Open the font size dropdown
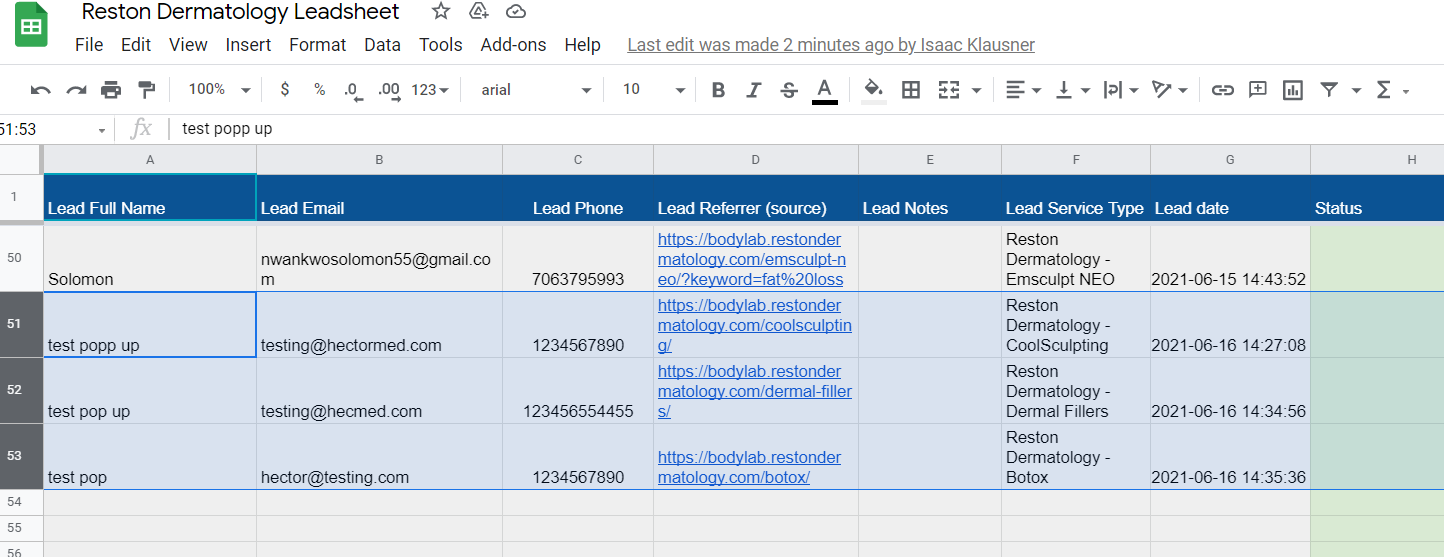This screenshot has height=557, width=1444. pos(654,90)
